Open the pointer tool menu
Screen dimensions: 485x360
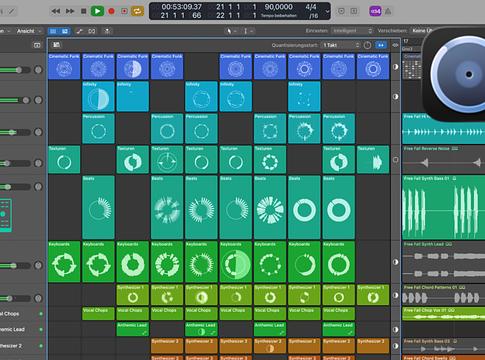[231, 31]
